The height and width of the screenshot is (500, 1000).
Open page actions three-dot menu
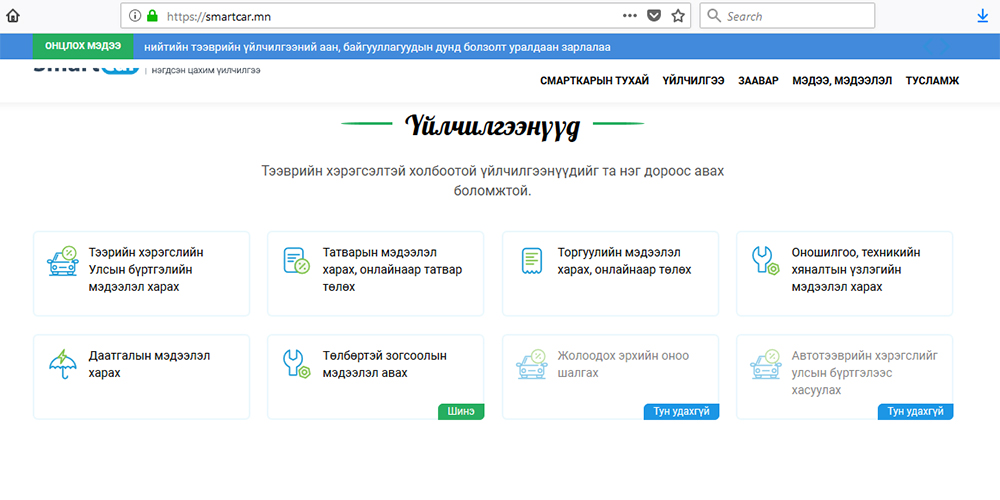629,16
